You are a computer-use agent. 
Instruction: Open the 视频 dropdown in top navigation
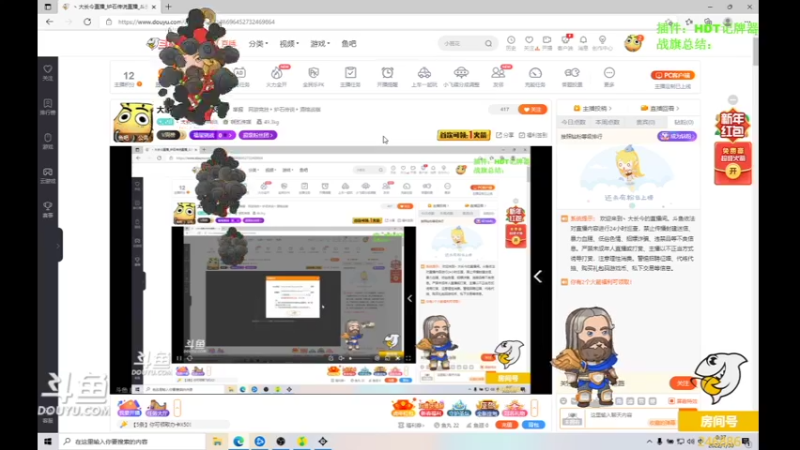pyautogui.click(x=289, y=44)
